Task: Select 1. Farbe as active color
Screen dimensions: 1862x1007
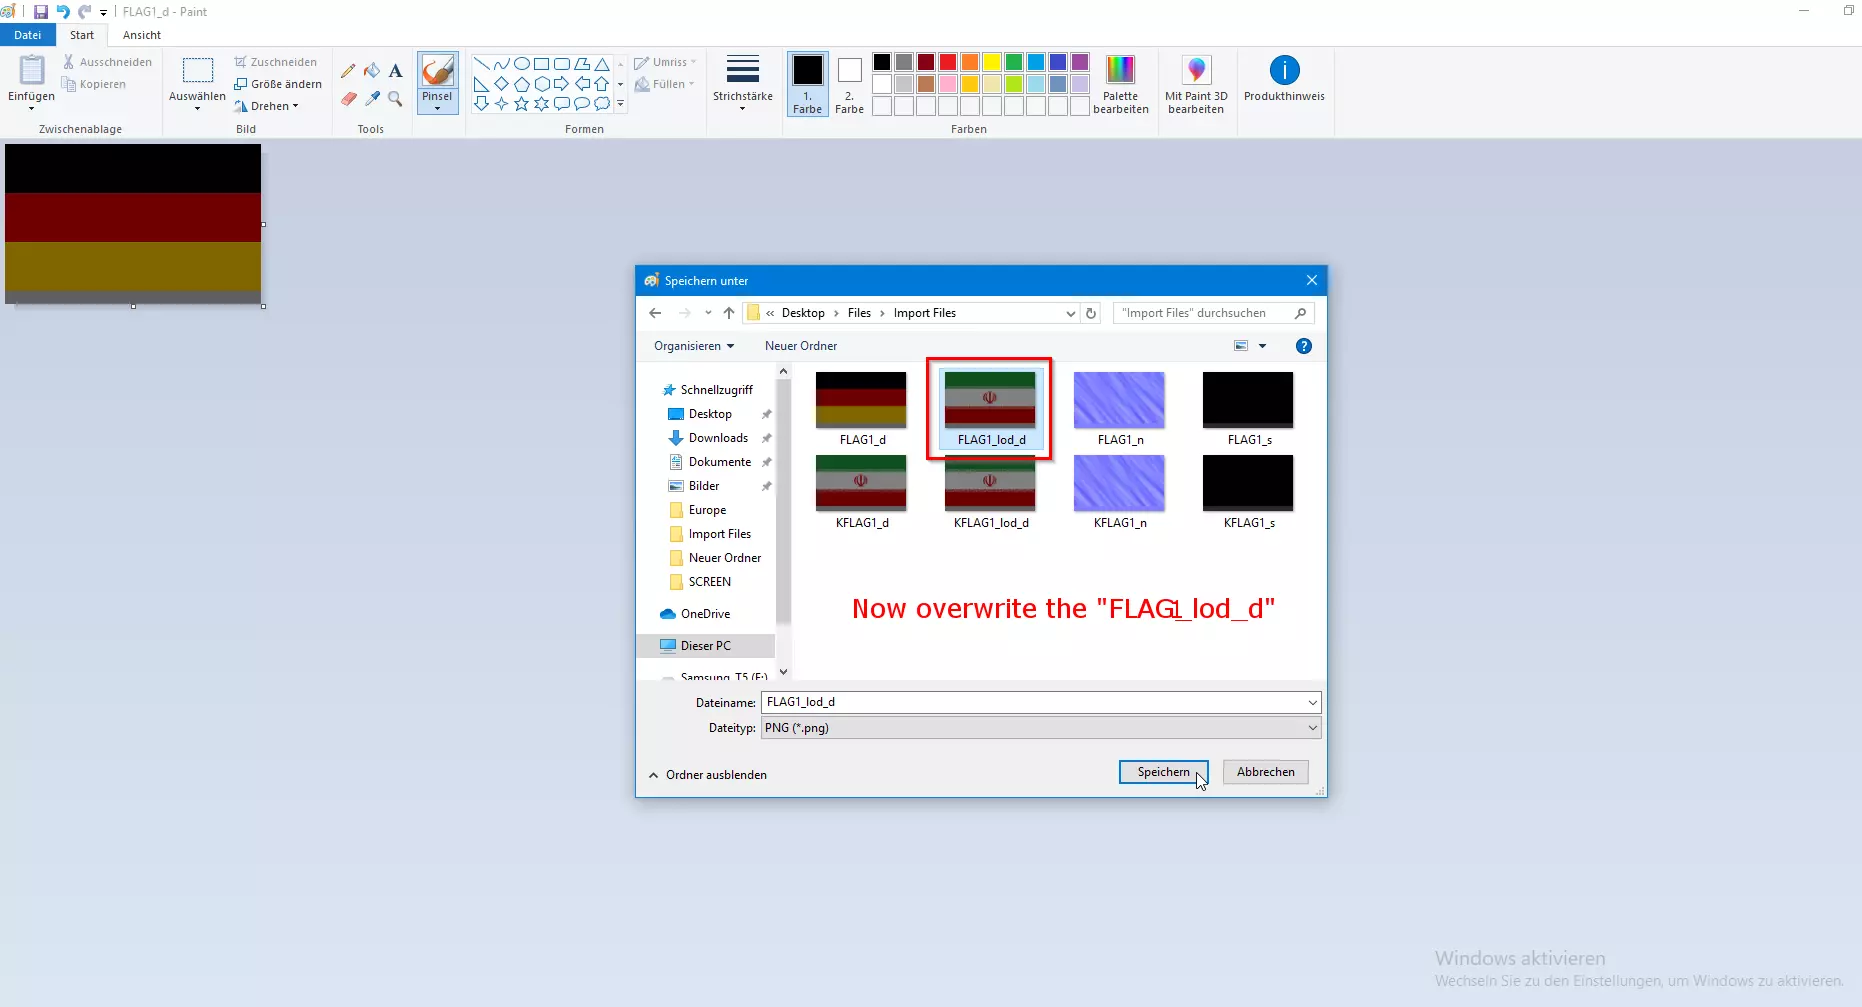Action: [807, 84]
